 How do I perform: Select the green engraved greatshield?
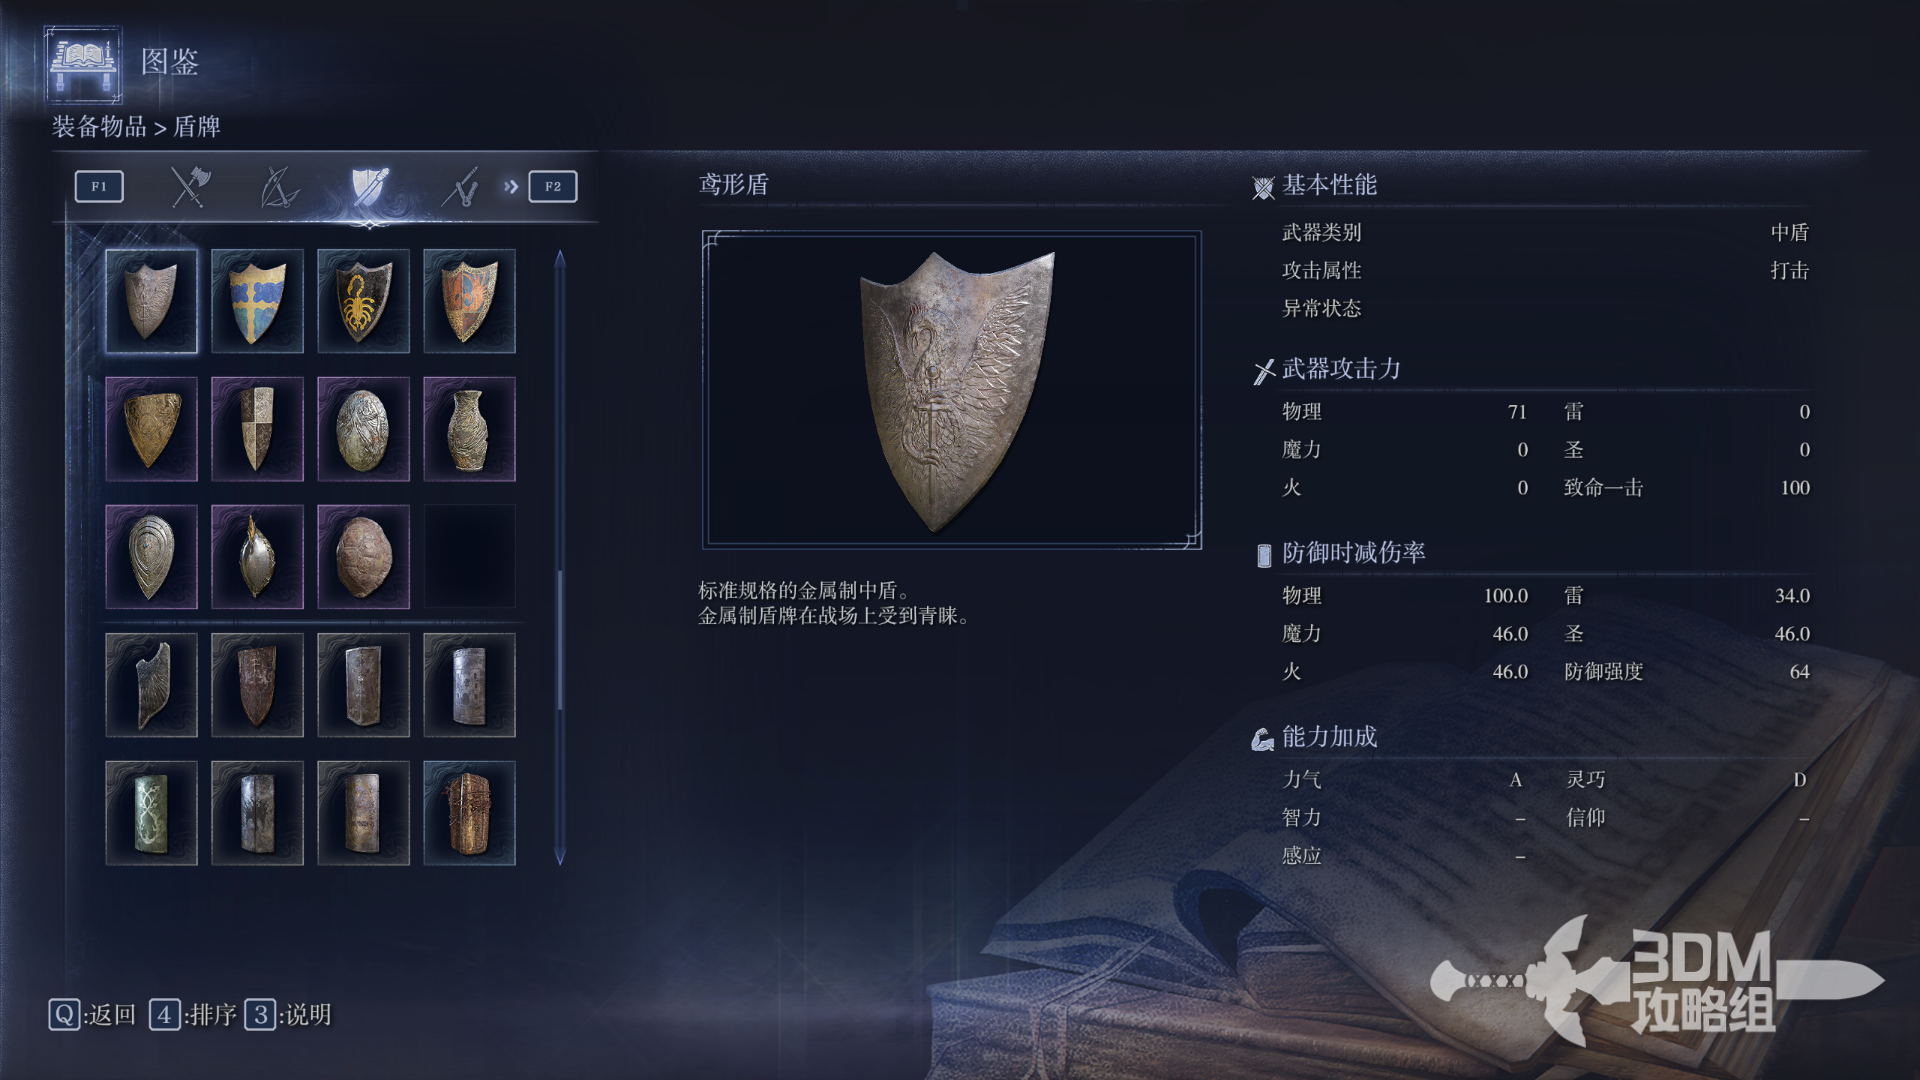point(151,813)
